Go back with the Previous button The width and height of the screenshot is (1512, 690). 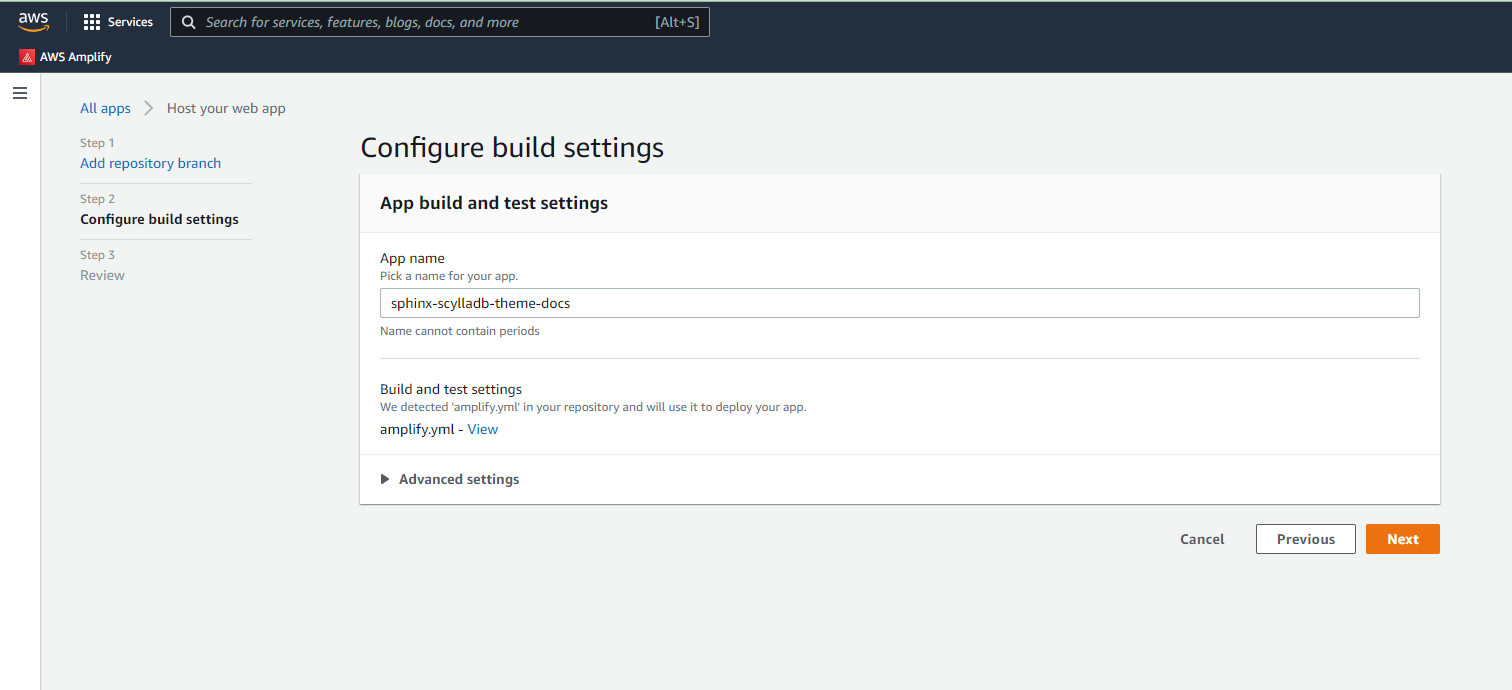pyautogui.click(x=1305, y=539)
